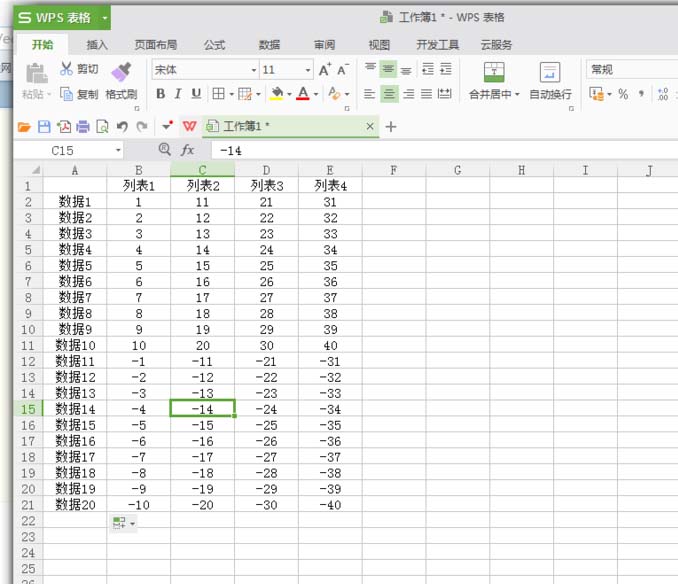Click the red font color A
Screen dimensions: 678x584
click(303, 93)
